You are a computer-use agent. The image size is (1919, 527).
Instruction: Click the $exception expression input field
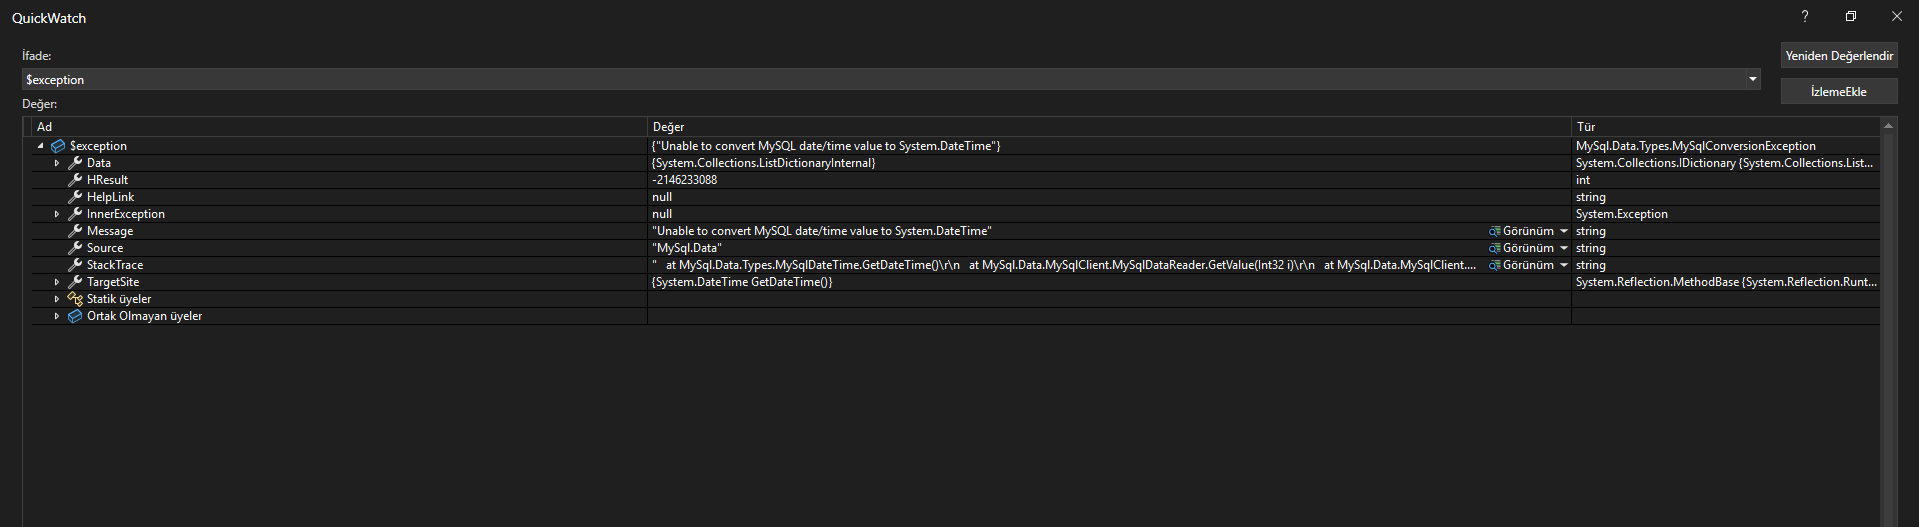pos(880,79)
